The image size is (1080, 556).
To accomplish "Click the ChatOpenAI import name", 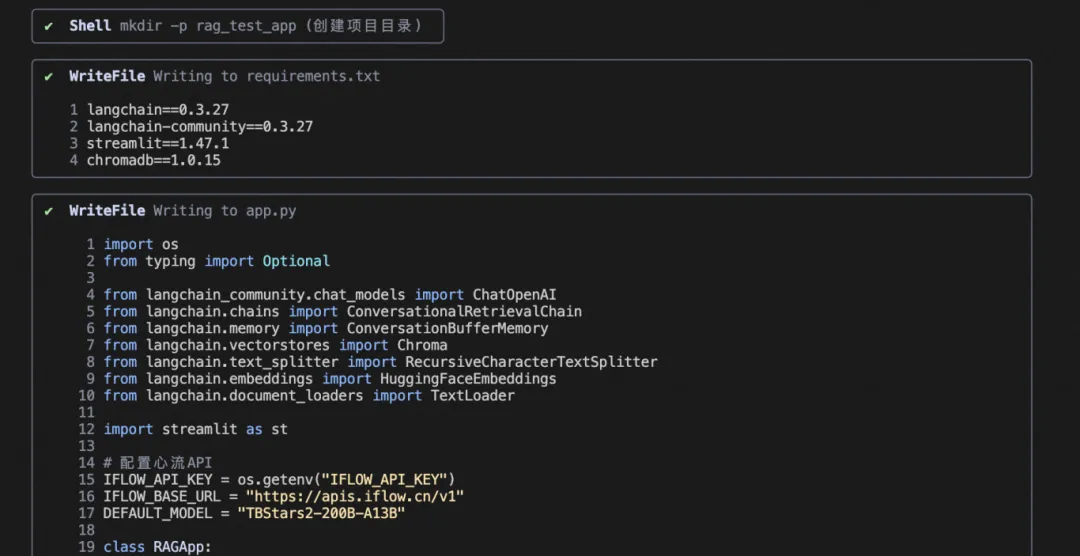I will pyautogui.click(x=514, y=295).
